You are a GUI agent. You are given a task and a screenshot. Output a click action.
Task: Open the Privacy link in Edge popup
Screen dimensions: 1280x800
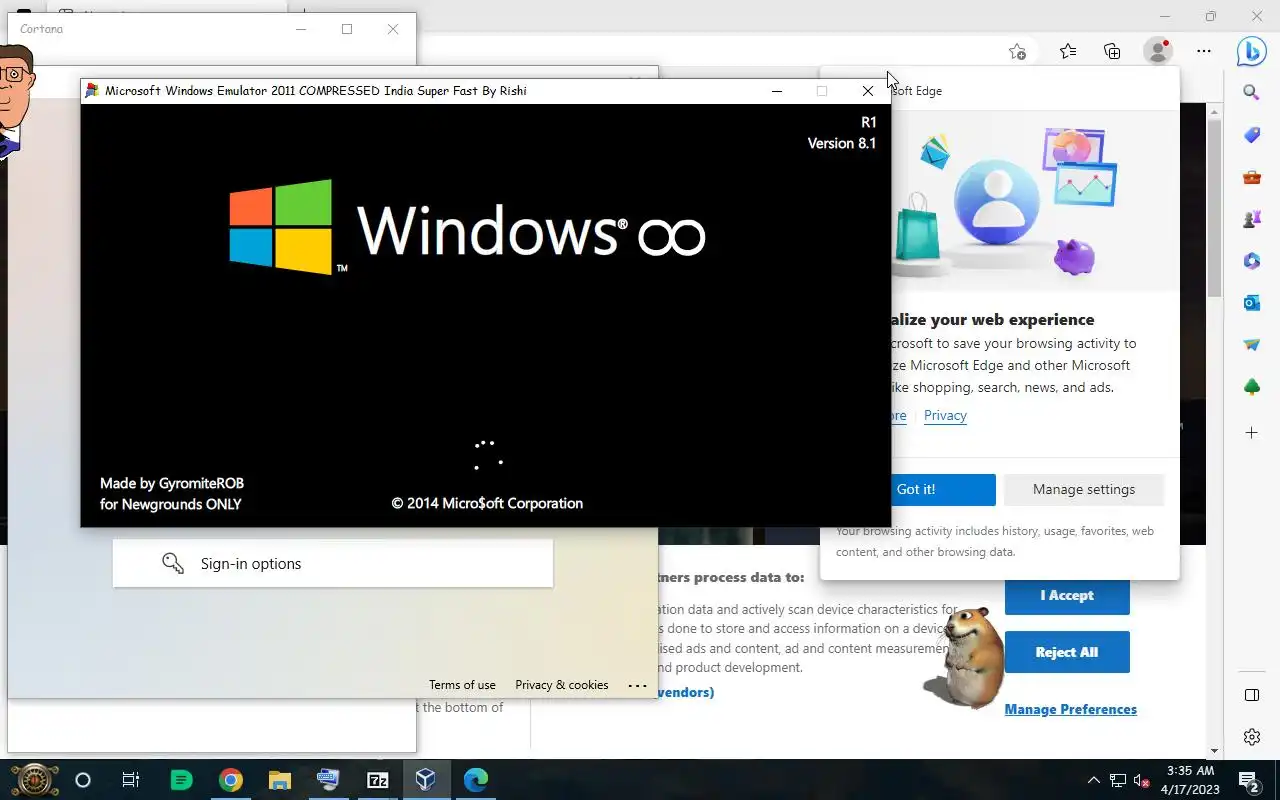[x=945, y=415]
